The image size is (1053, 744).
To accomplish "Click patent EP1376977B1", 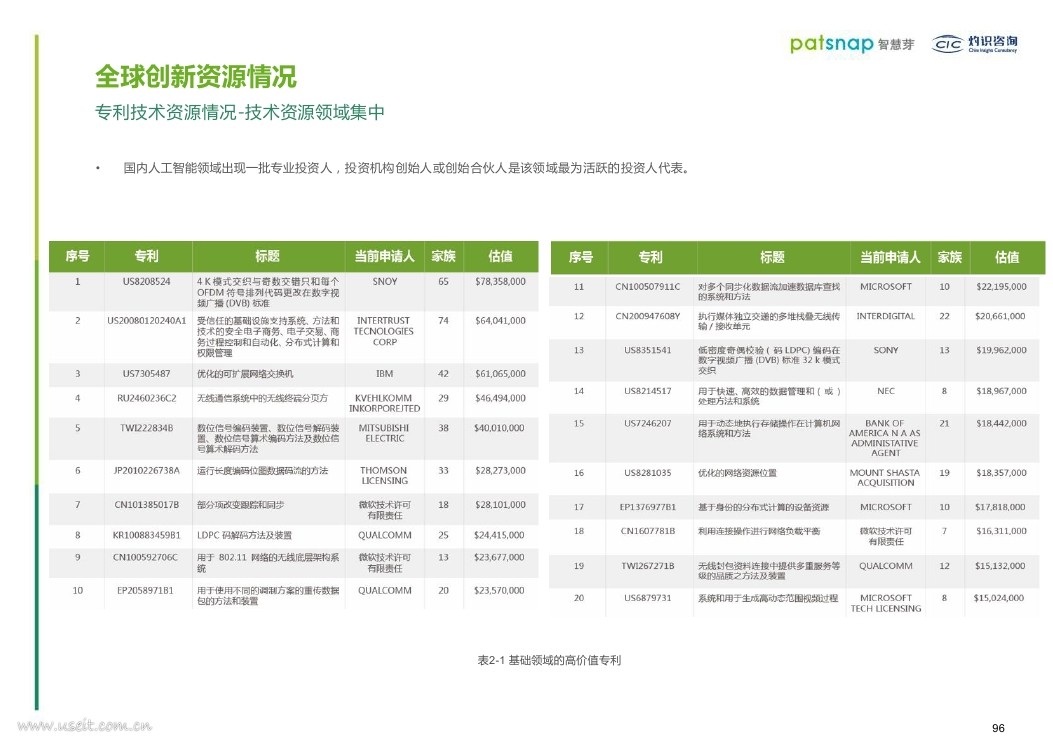I will (x=647, y=507).
